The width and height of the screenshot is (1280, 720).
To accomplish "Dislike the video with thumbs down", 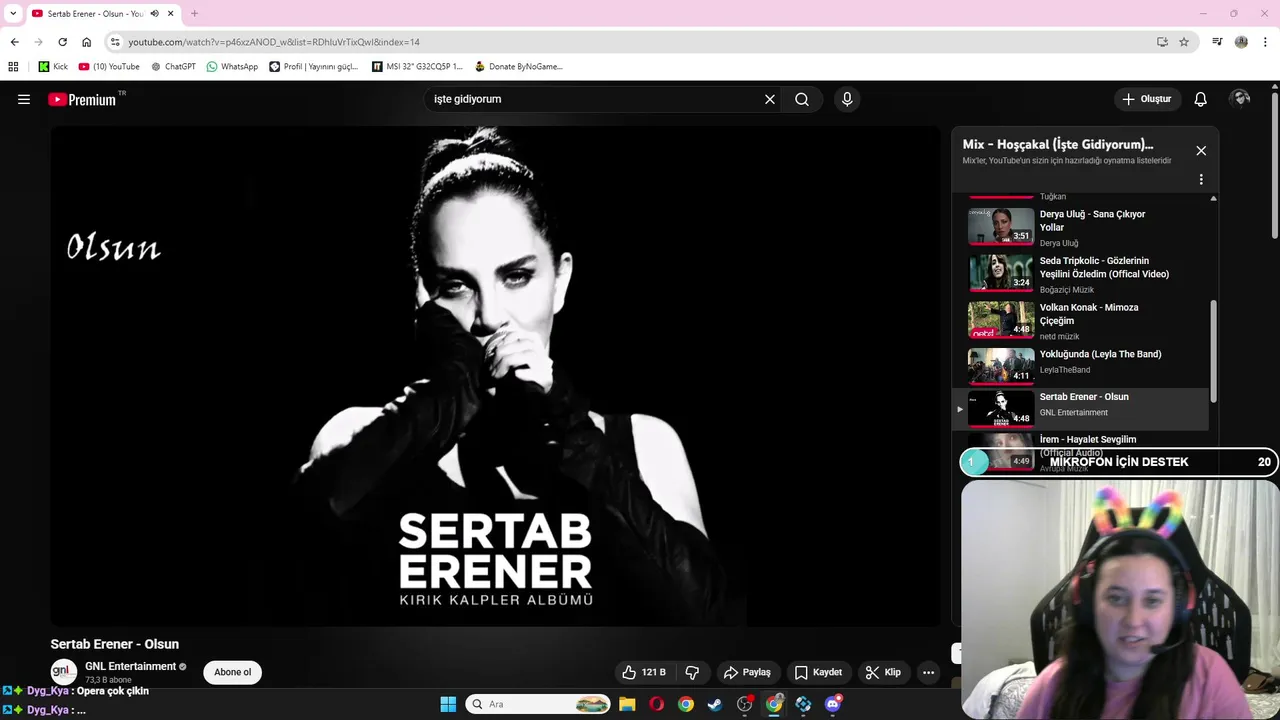I will pyautogui.click(x=692, y=672).
